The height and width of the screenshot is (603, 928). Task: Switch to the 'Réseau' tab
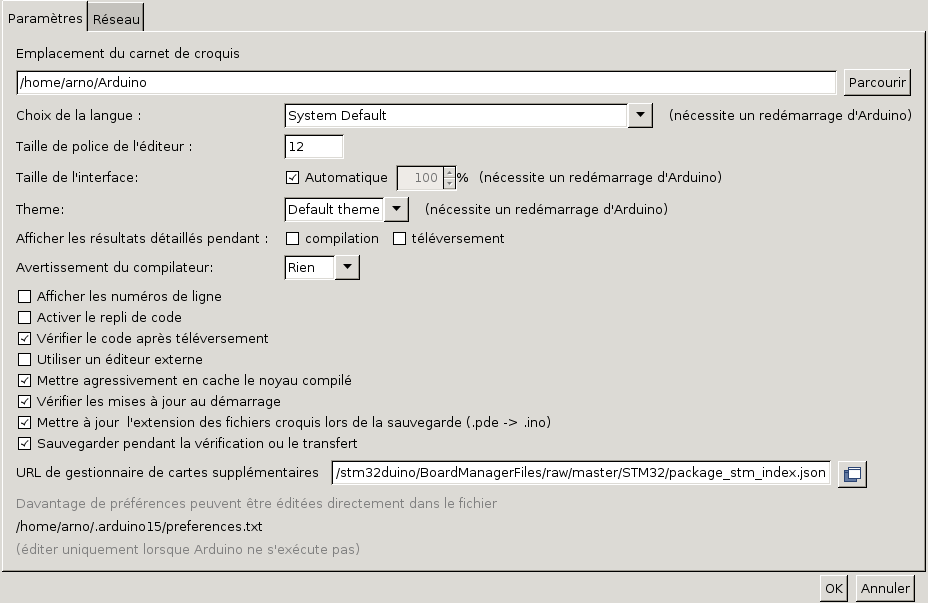[x=117, y=17]
